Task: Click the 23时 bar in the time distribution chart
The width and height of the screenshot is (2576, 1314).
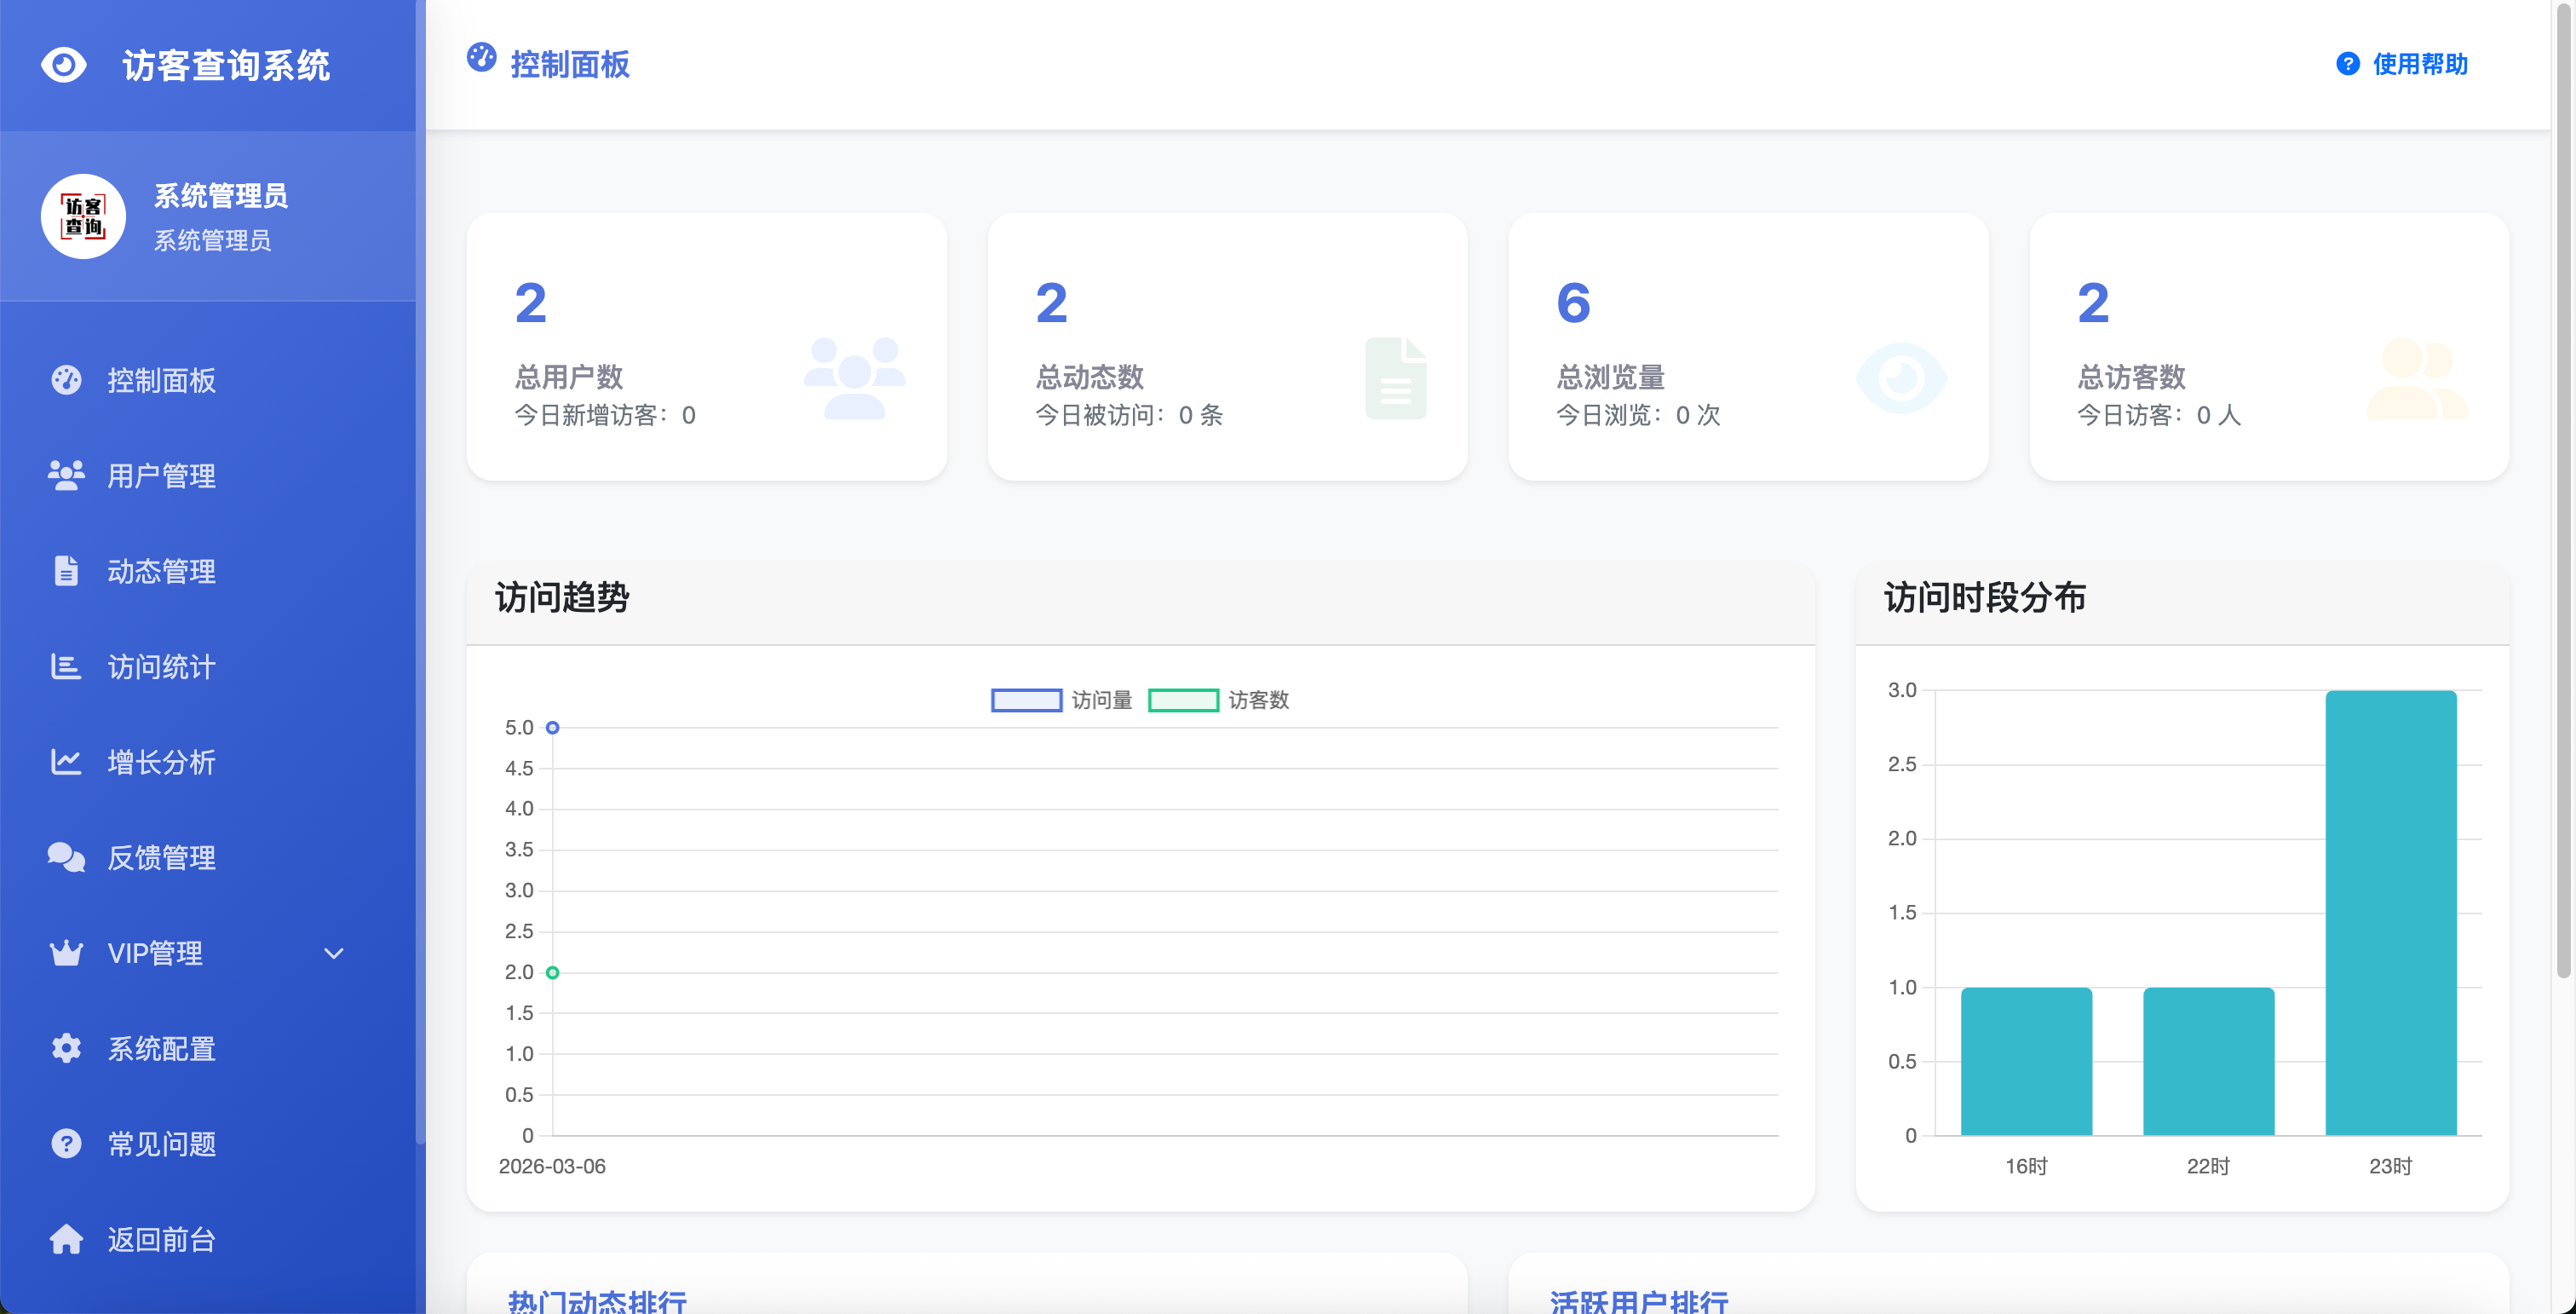Action: click(x=2390, y=912)
